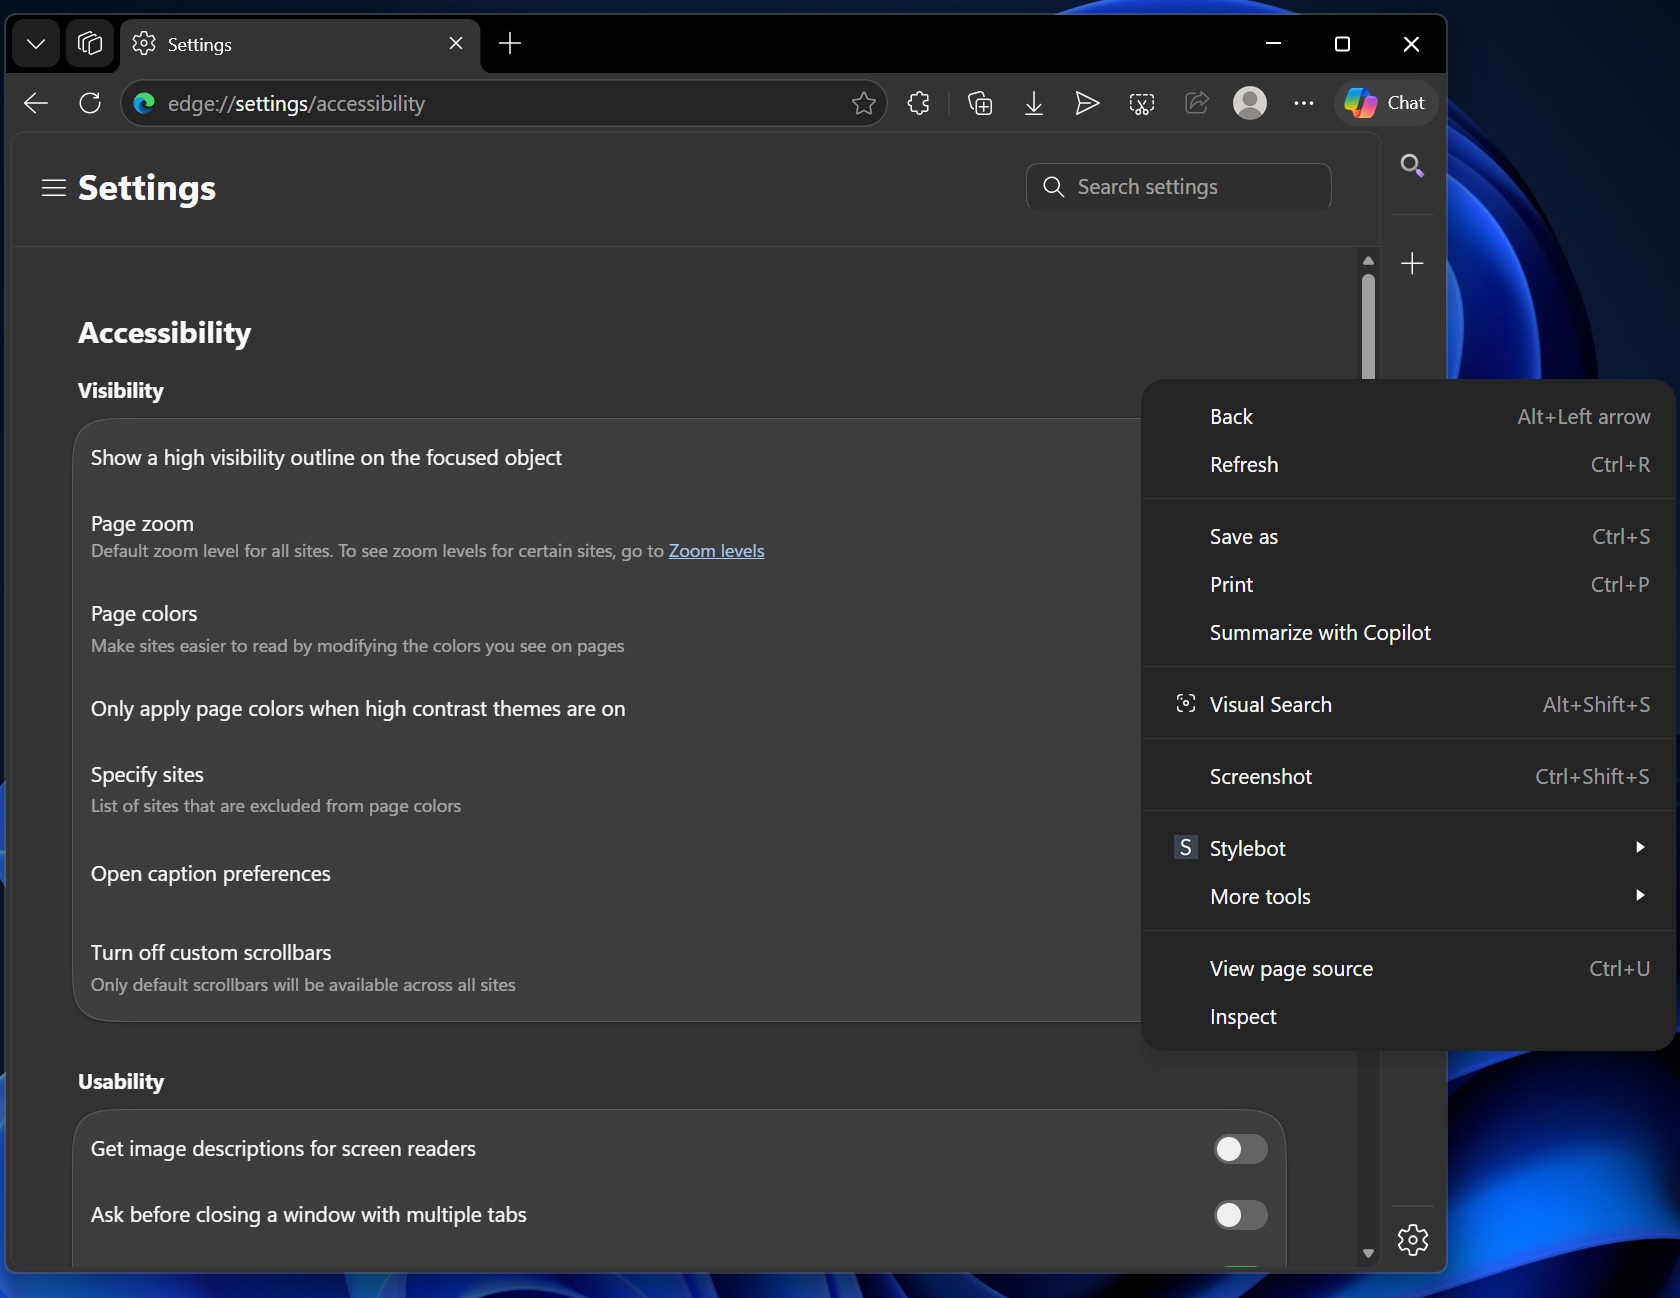Enable image descriptions for screen readers
The height and width of the screenshot is (1298, 1680).
1239,1148
